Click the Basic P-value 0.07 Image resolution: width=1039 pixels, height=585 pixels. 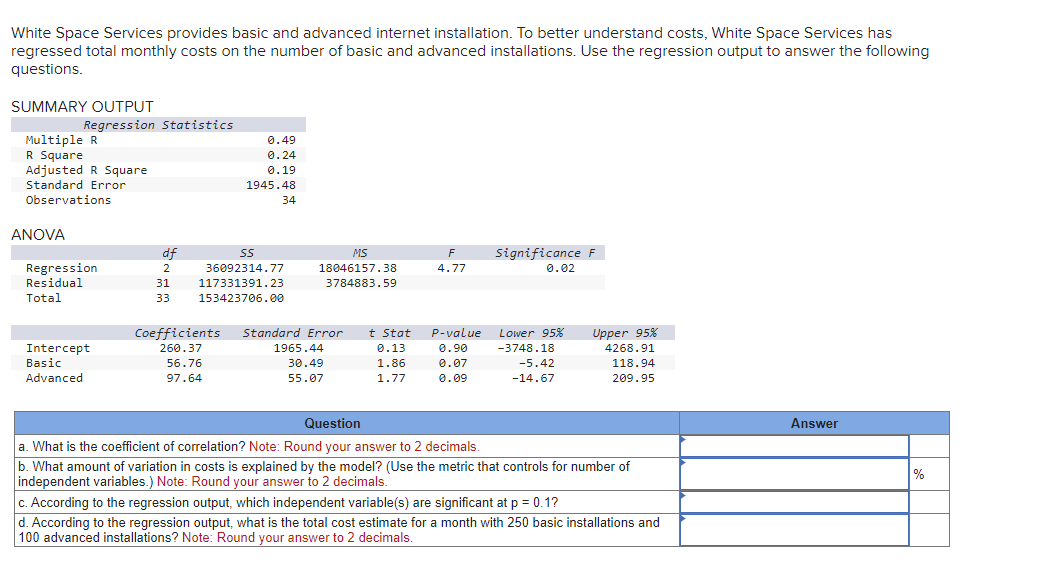coord(453,363)
